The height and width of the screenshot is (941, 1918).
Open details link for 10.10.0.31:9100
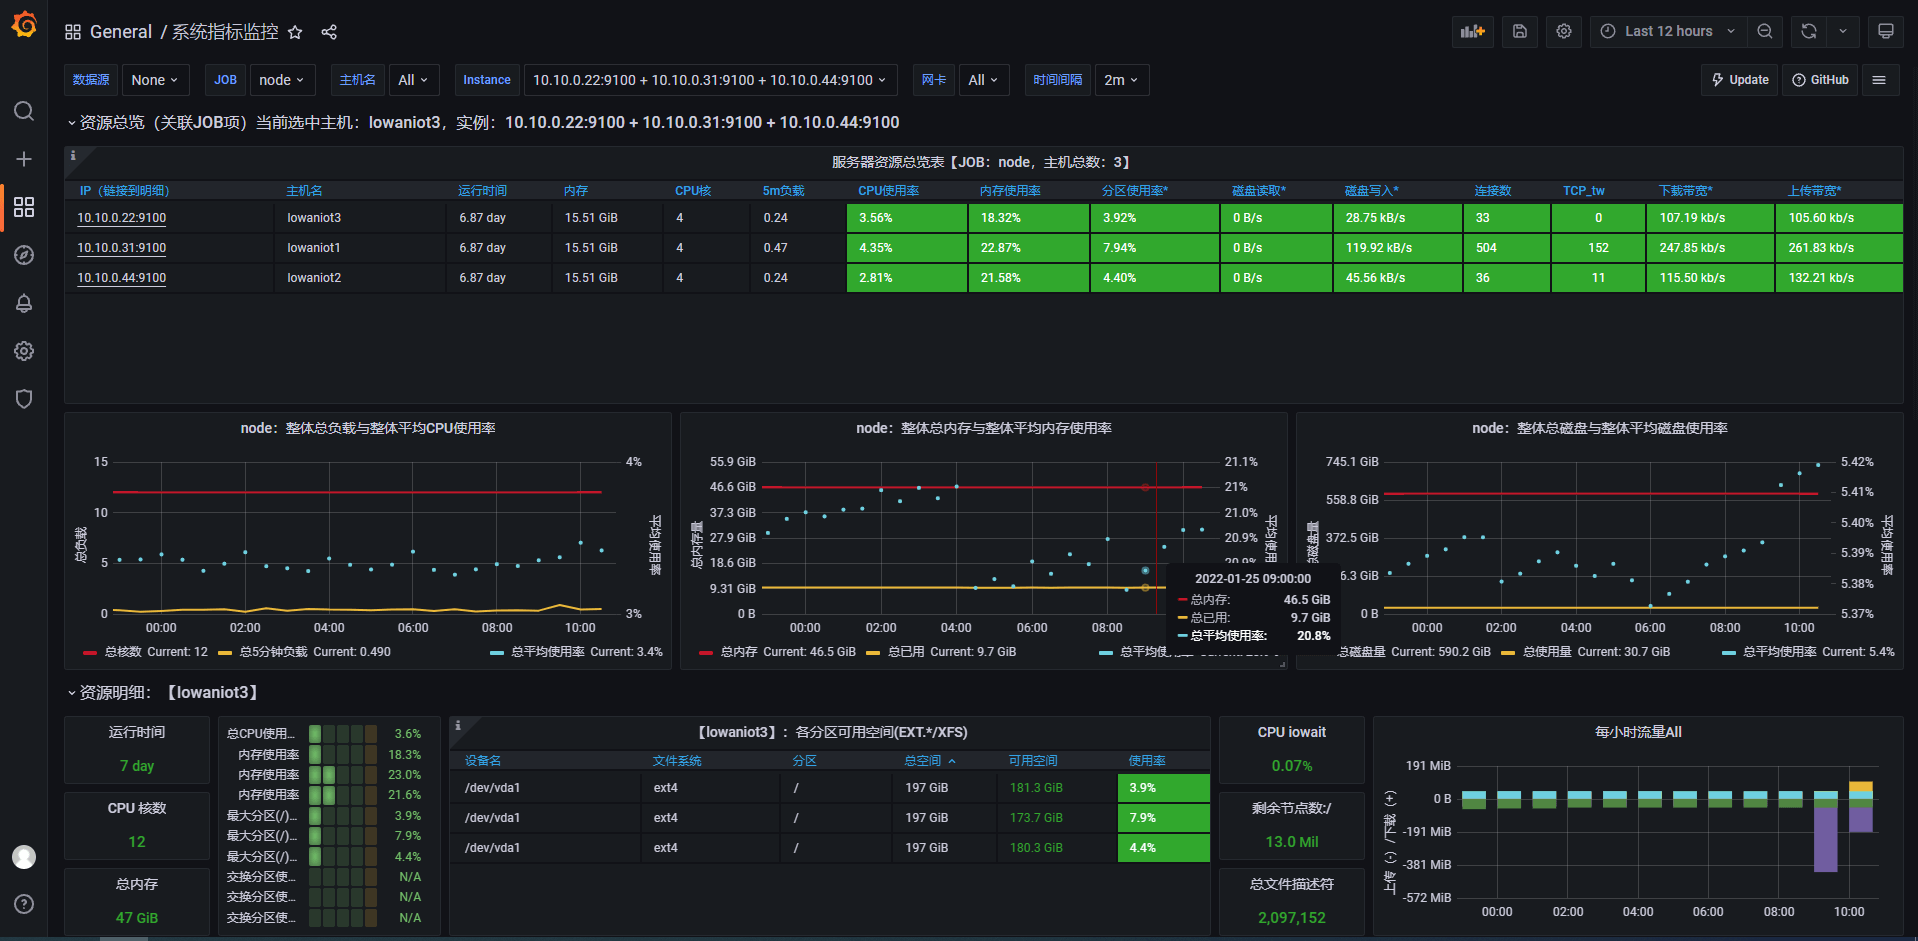coord(122,248)
